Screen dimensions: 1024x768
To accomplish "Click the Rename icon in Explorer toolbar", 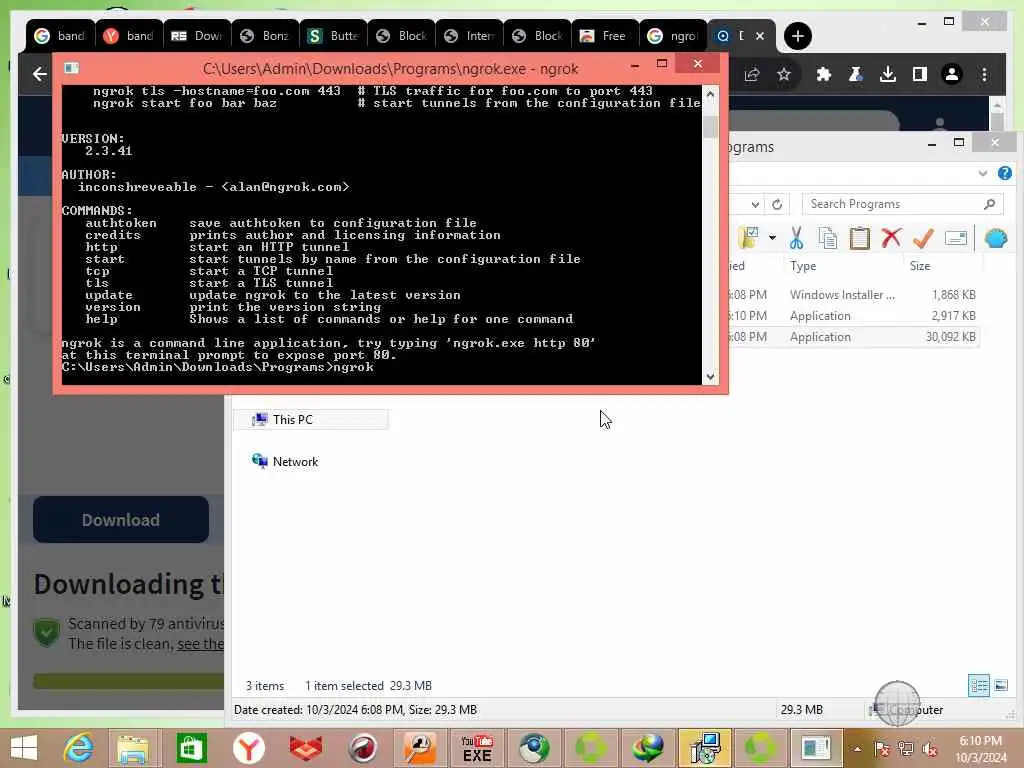I will (955, 238).
